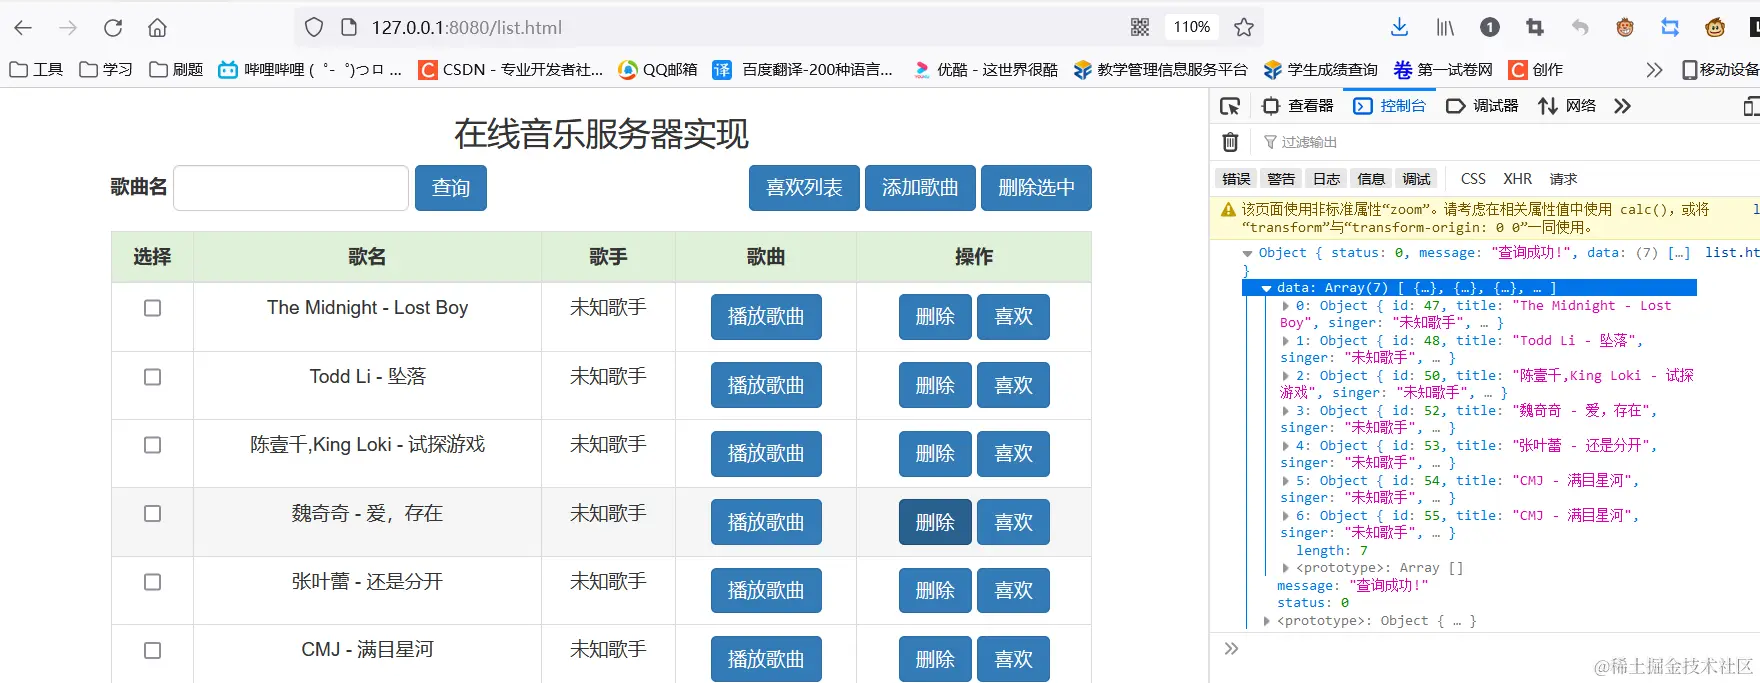Open the QQ邮箱 bookmark
1760x683 pixels.
[657, 70]
